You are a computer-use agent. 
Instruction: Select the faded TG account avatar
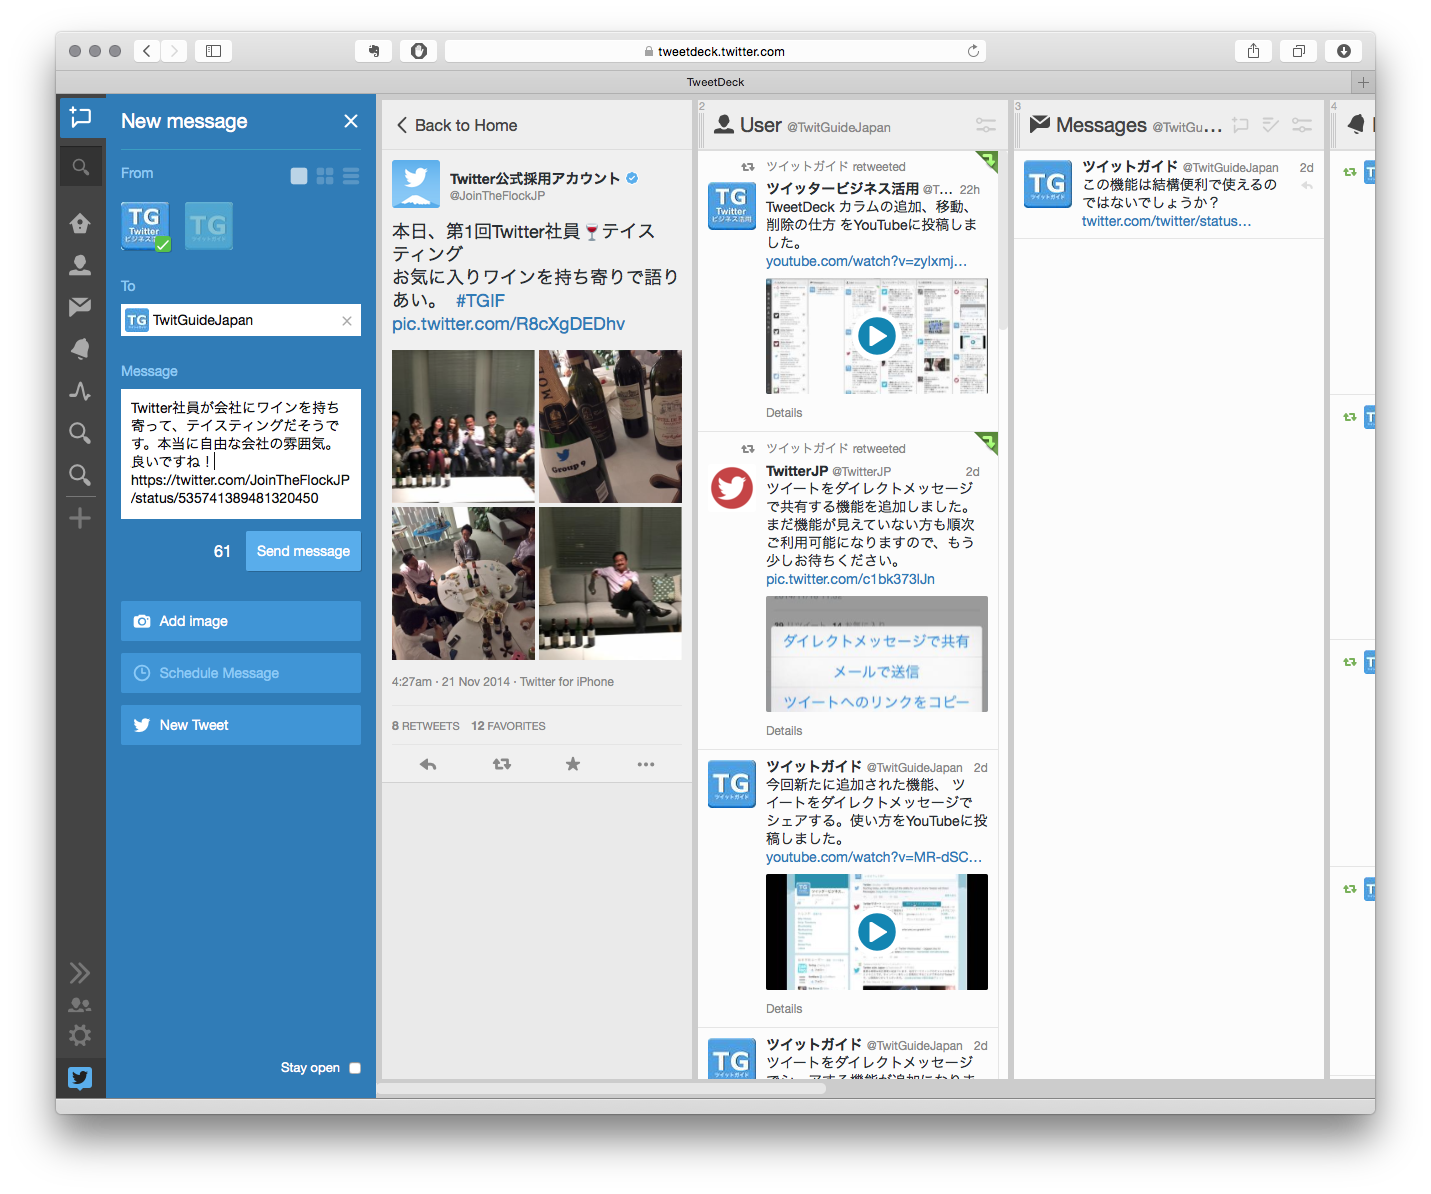pyautogui.click(x=209, y=226)
